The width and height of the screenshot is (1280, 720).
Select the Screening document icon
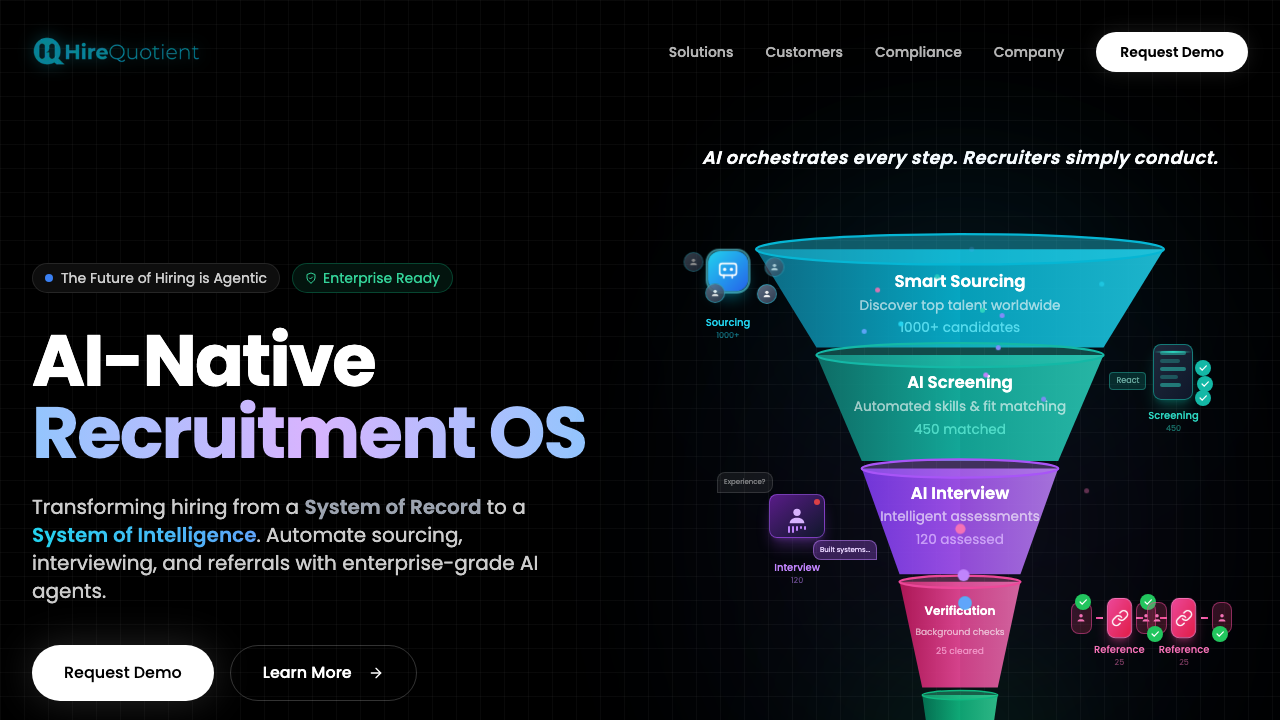[x=1172, y=372]
